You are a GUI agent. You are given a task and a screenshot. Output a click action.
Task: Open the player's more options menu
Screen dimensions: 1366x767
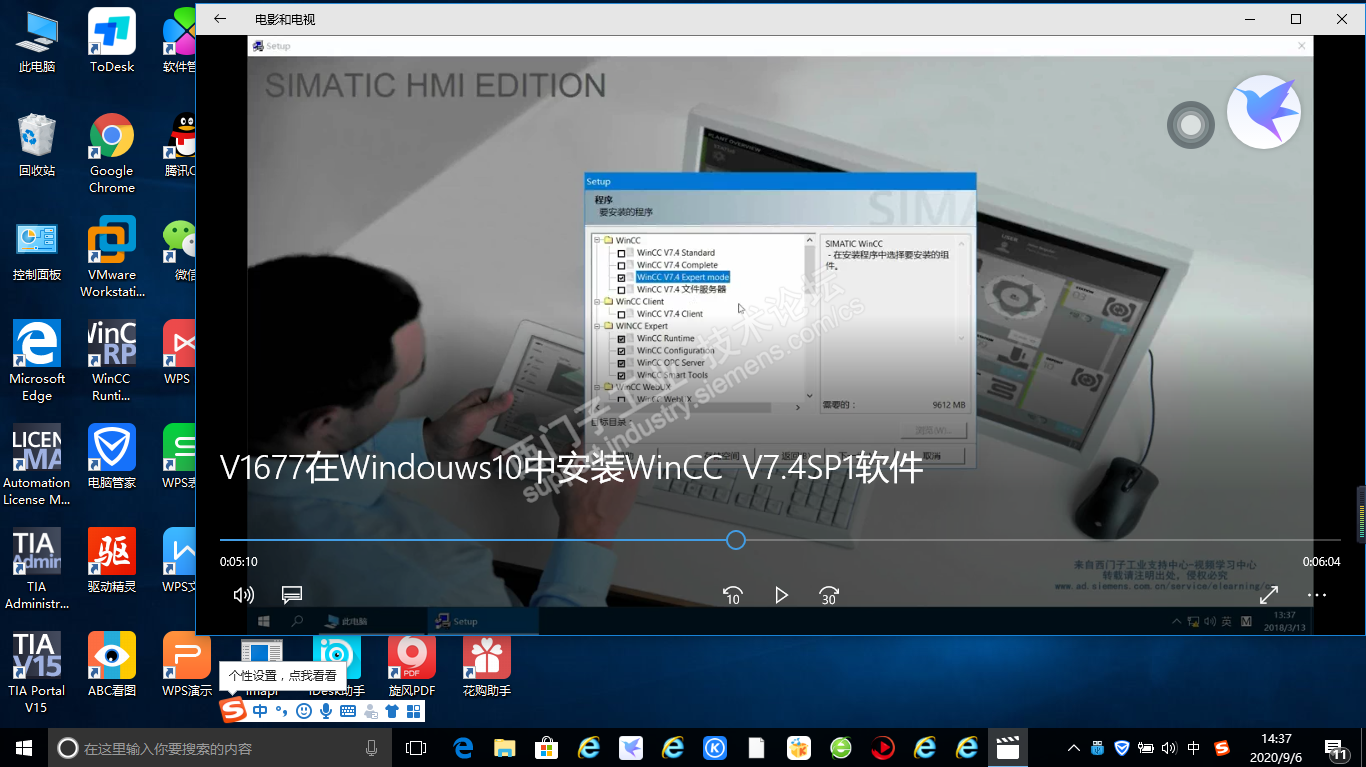tap(1317, 595)
